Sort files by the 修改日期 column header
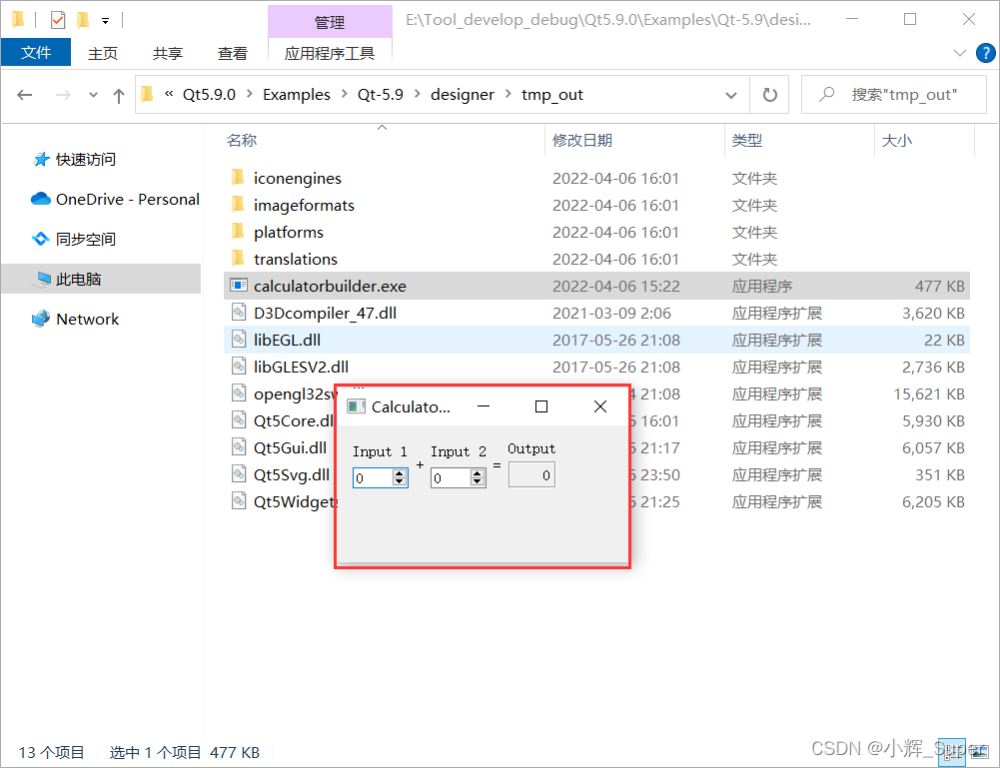This screenshot has height=768, width=1000. click(x=582, y=141)
